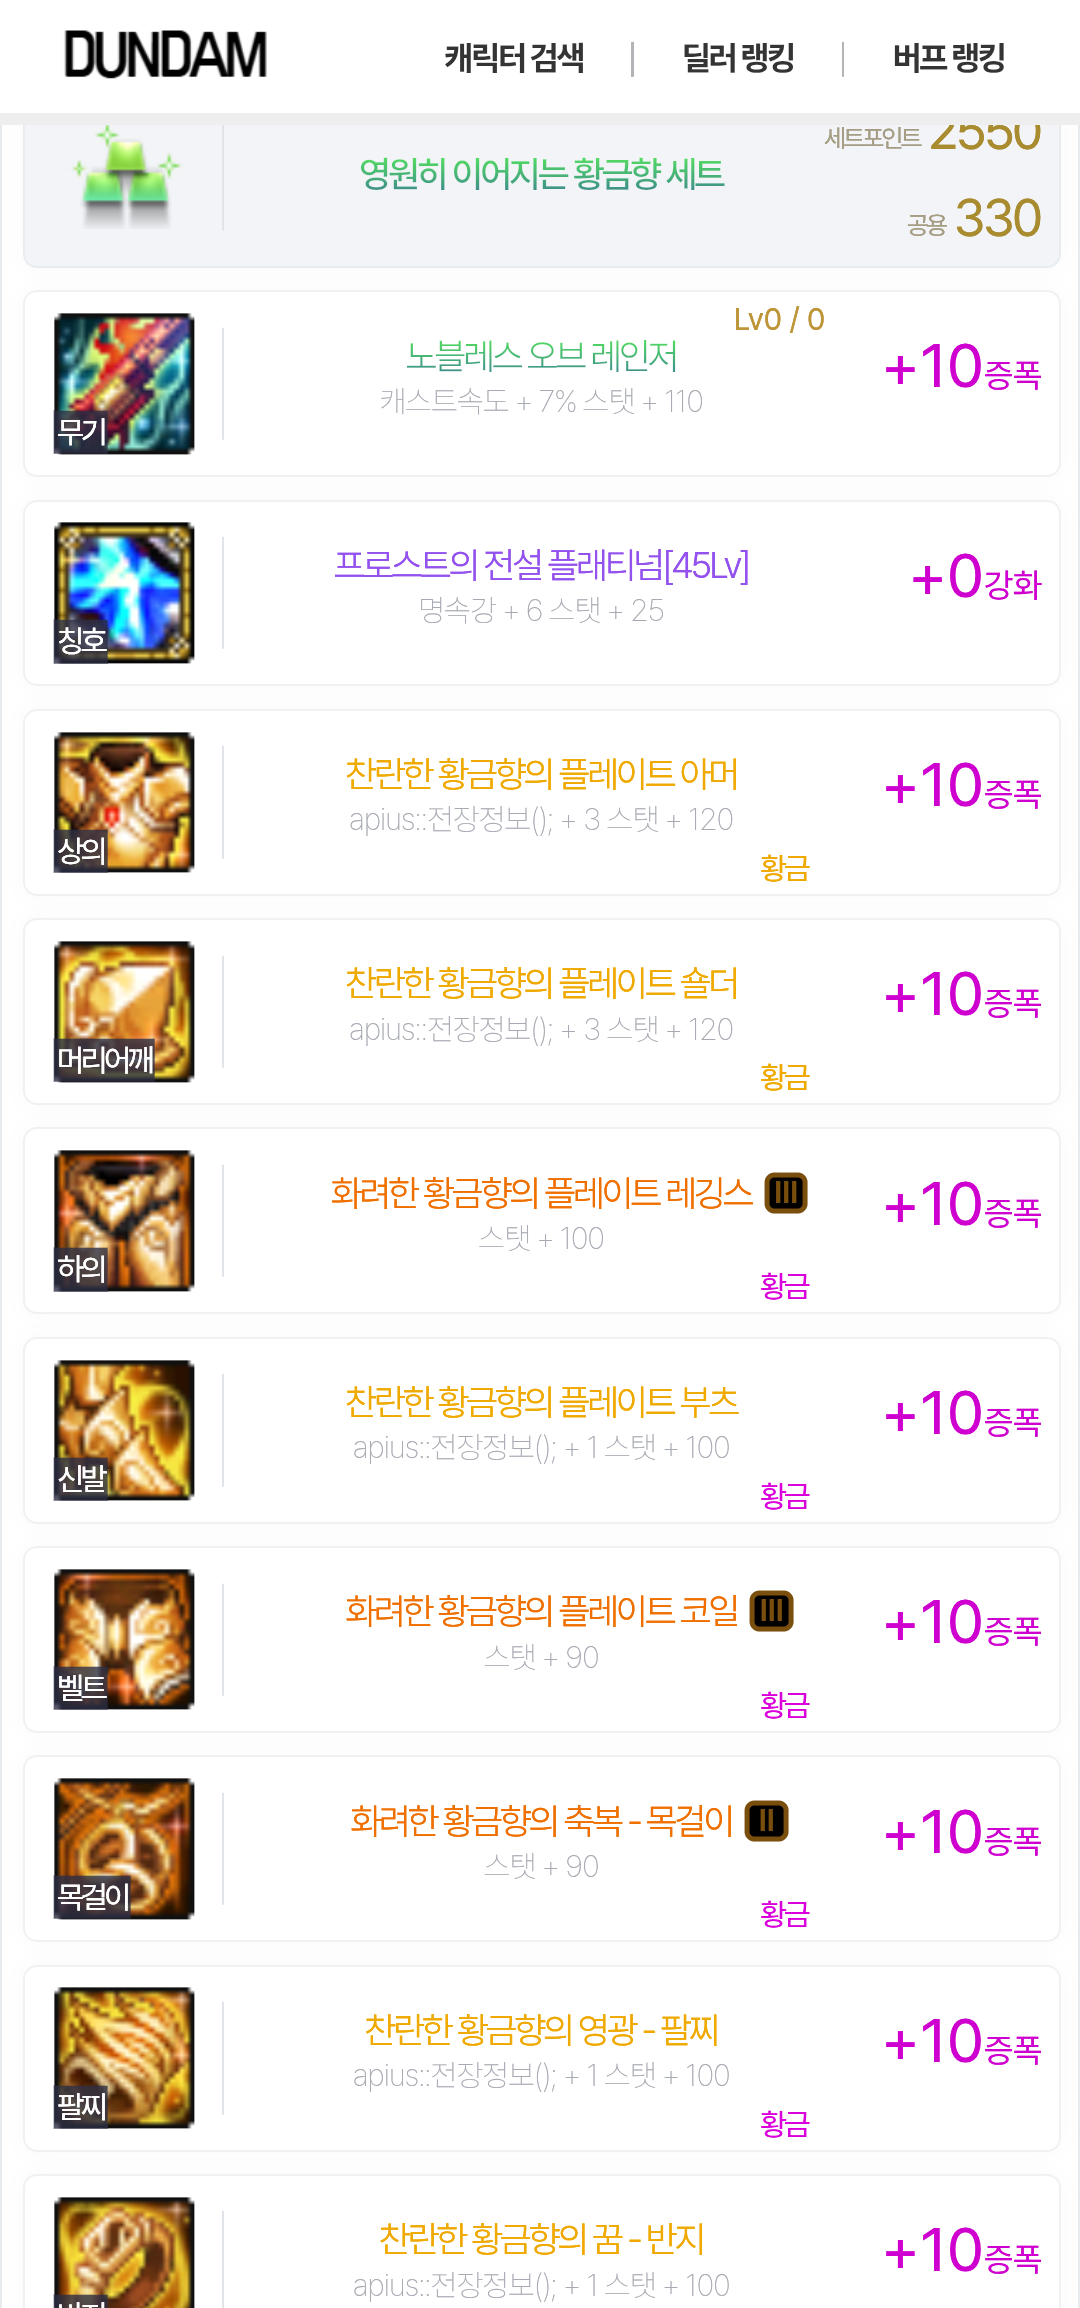1080x2308 pixels.
Task: Click 영원히 이어지는 황금향 세트 title
Action: point(542,174)
